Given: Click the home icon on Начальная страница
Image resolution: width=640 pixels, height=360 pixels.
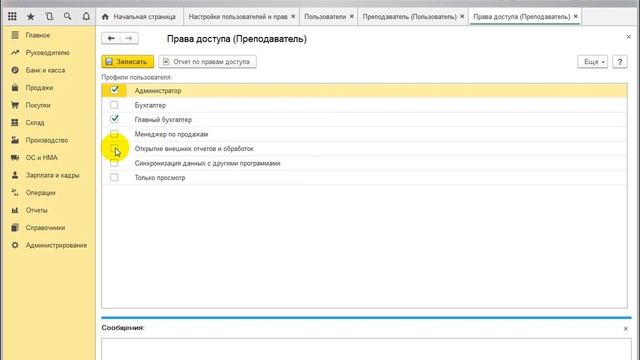Looking at the screenshot, I should pos(105,17).
